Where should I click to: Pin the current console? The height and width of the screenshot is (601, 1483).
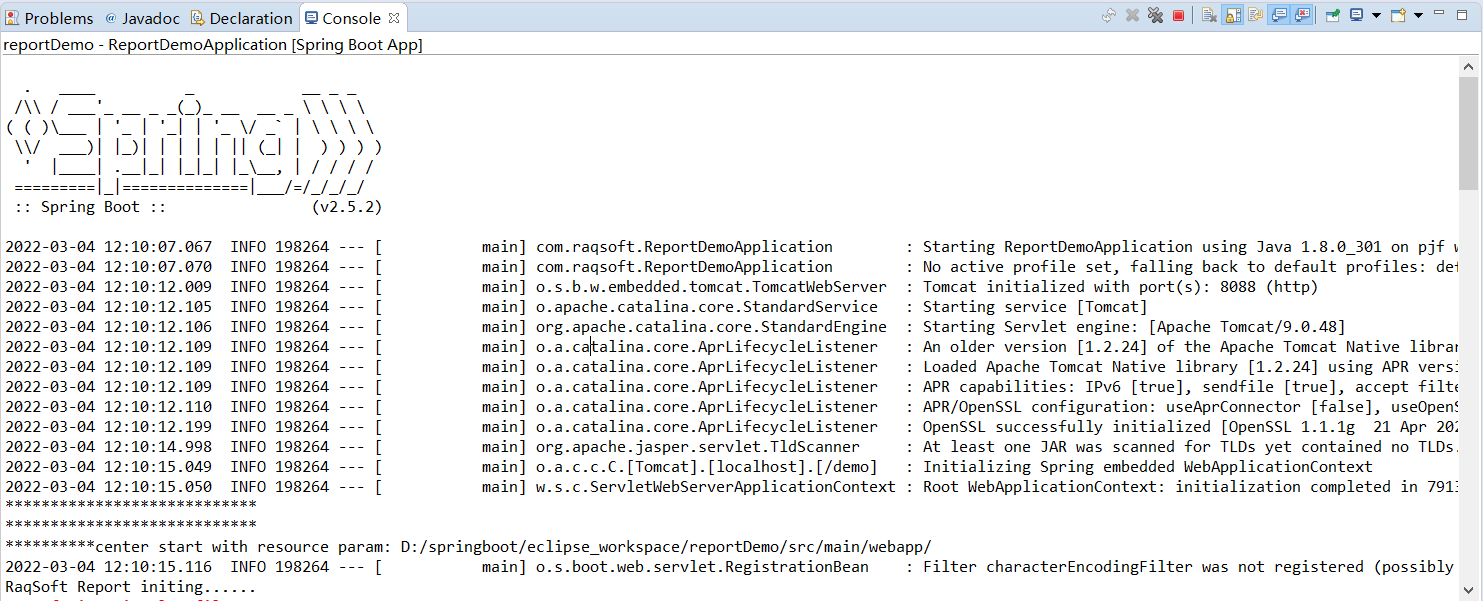click(1333, 15)
